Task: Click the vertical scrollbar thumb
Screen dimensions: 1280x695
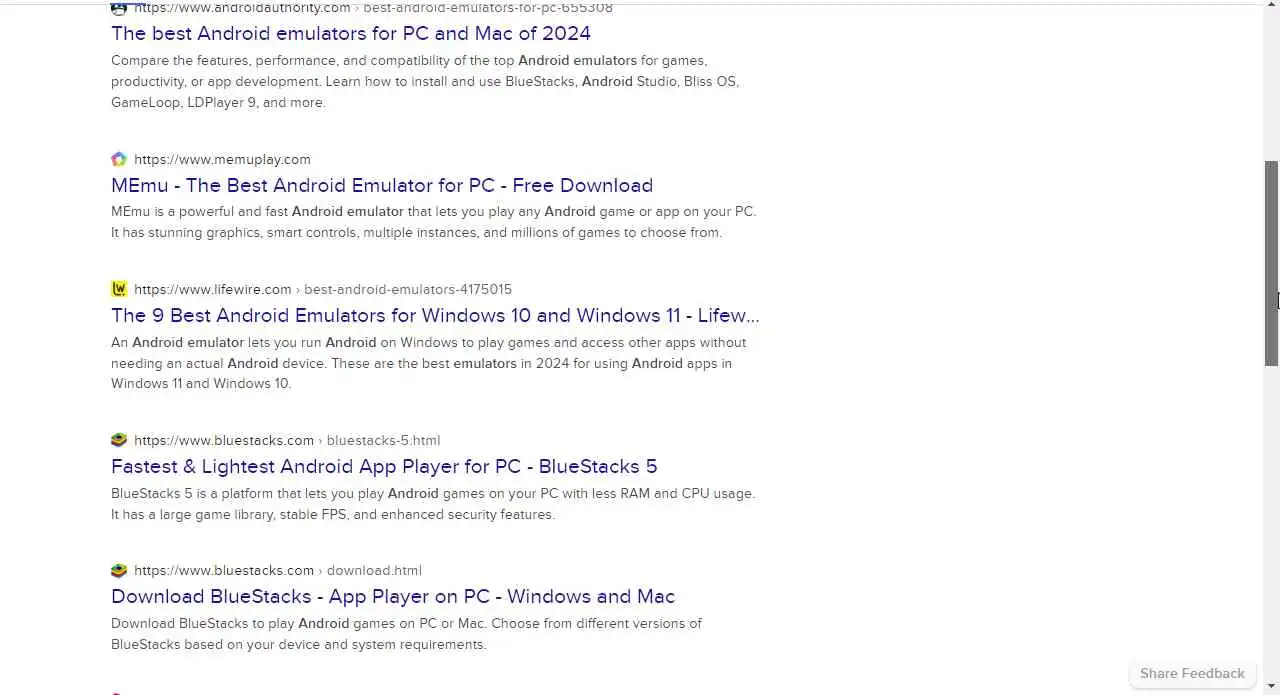Action: click(x=1272, y=264)
